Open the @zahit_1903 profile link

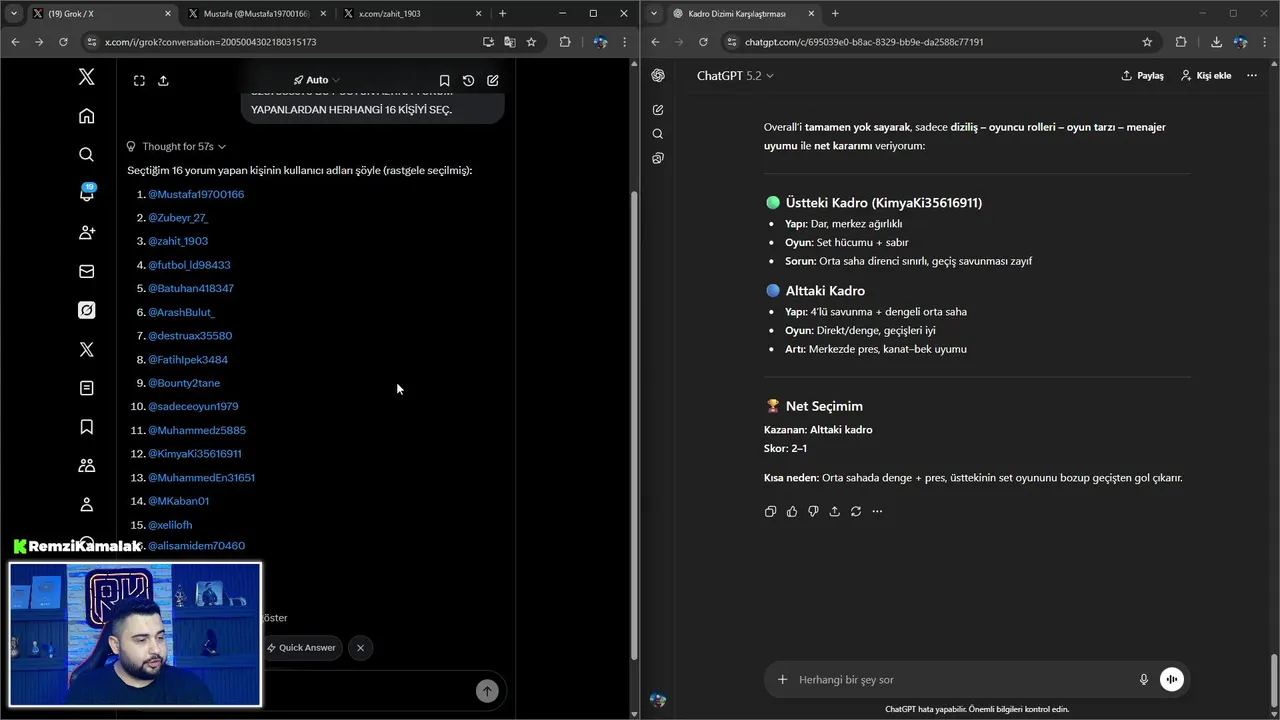[x=178, y=241]
